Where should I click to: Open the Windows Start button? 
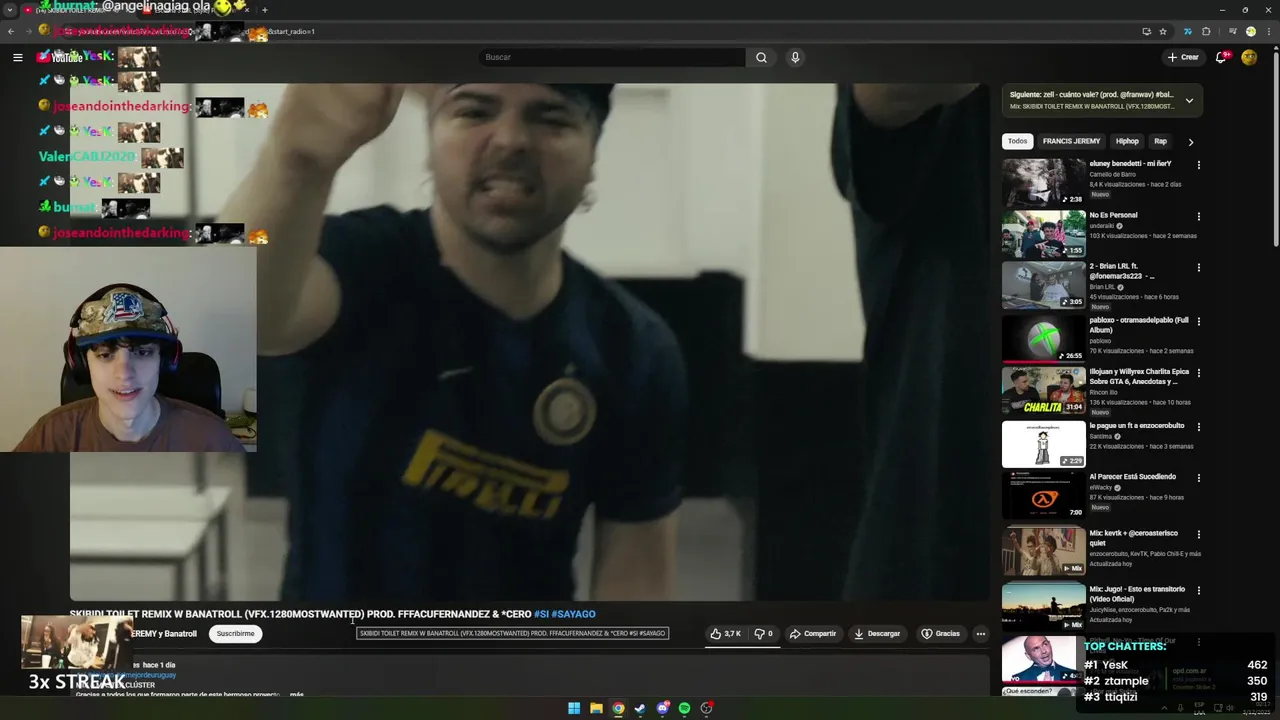coord(574,708)
